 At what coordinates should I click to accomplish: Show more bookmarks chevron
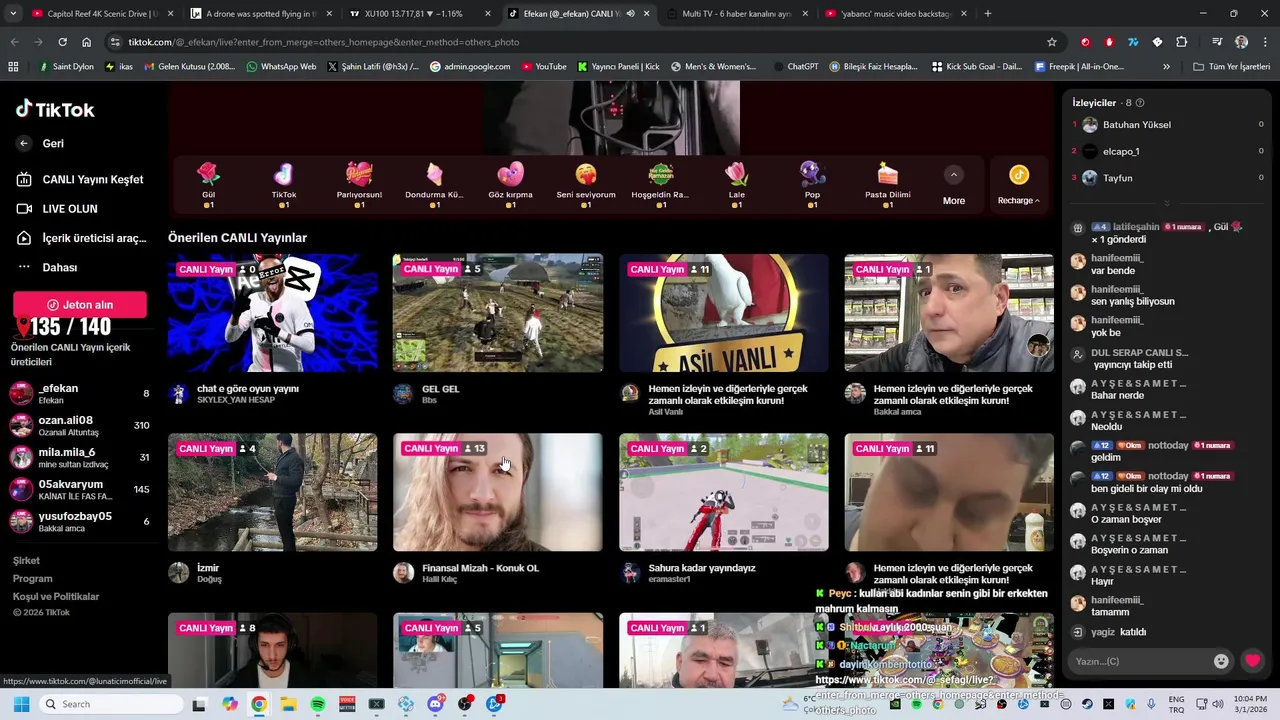[x=1166, y=67]
